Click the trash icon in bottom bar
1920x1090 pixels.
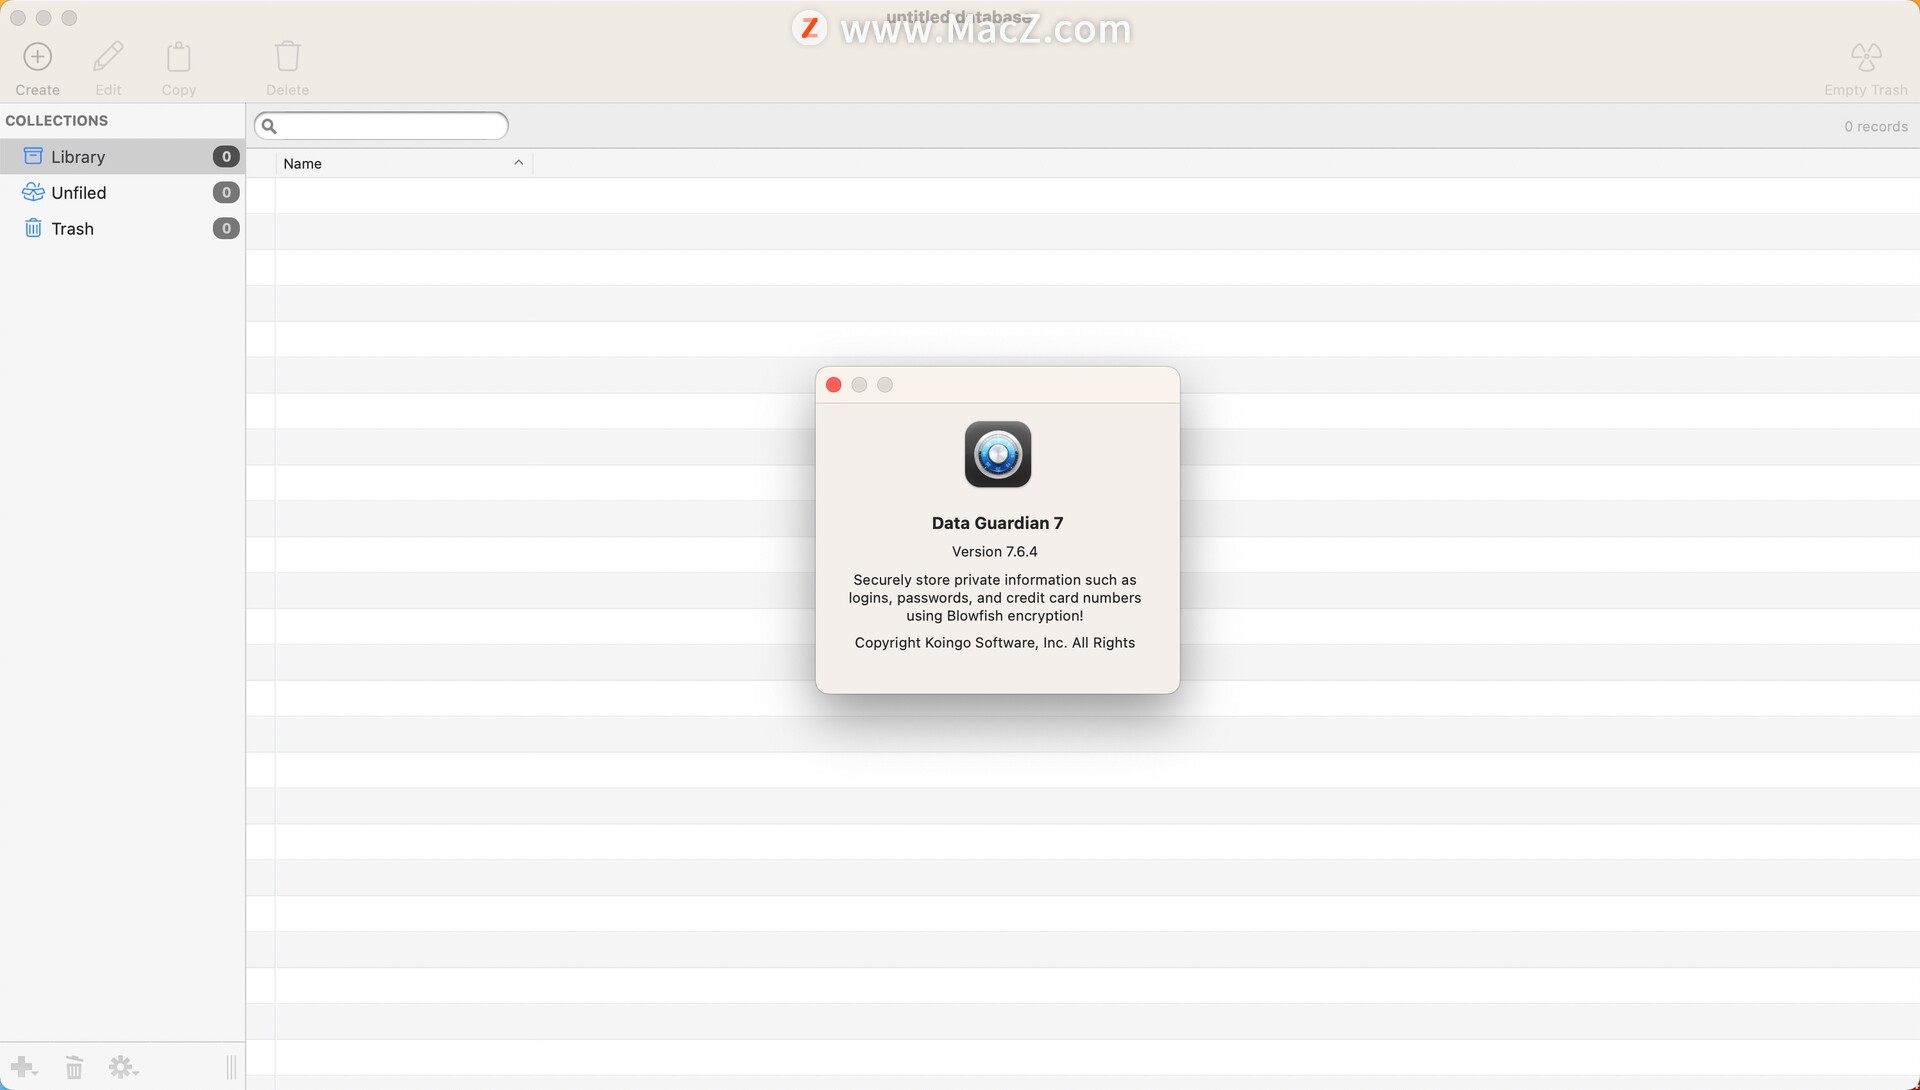74,1067
